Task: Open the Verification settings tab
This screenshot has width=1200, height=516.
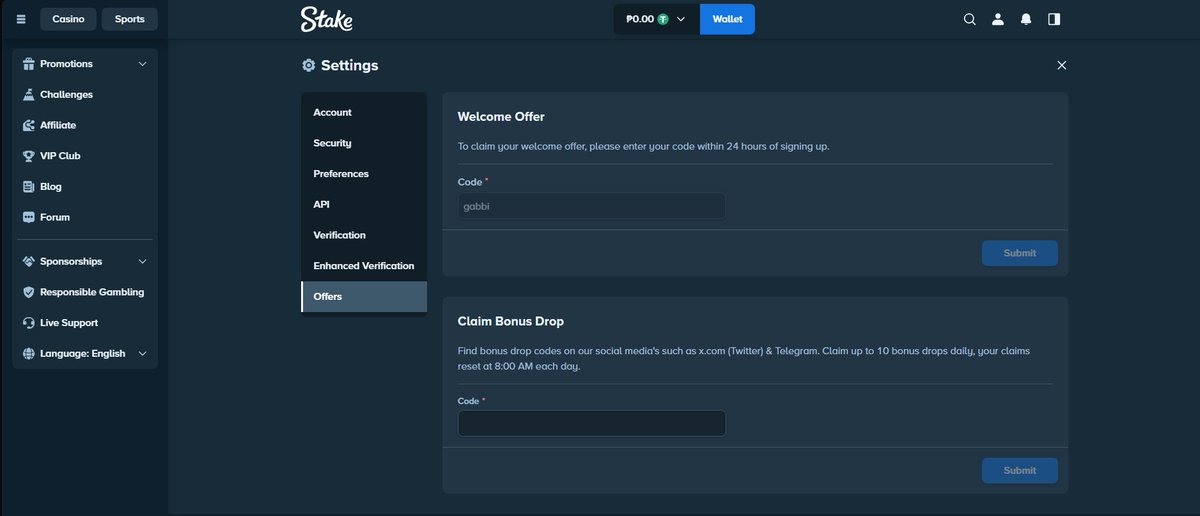Action: [x=364, y=236]
